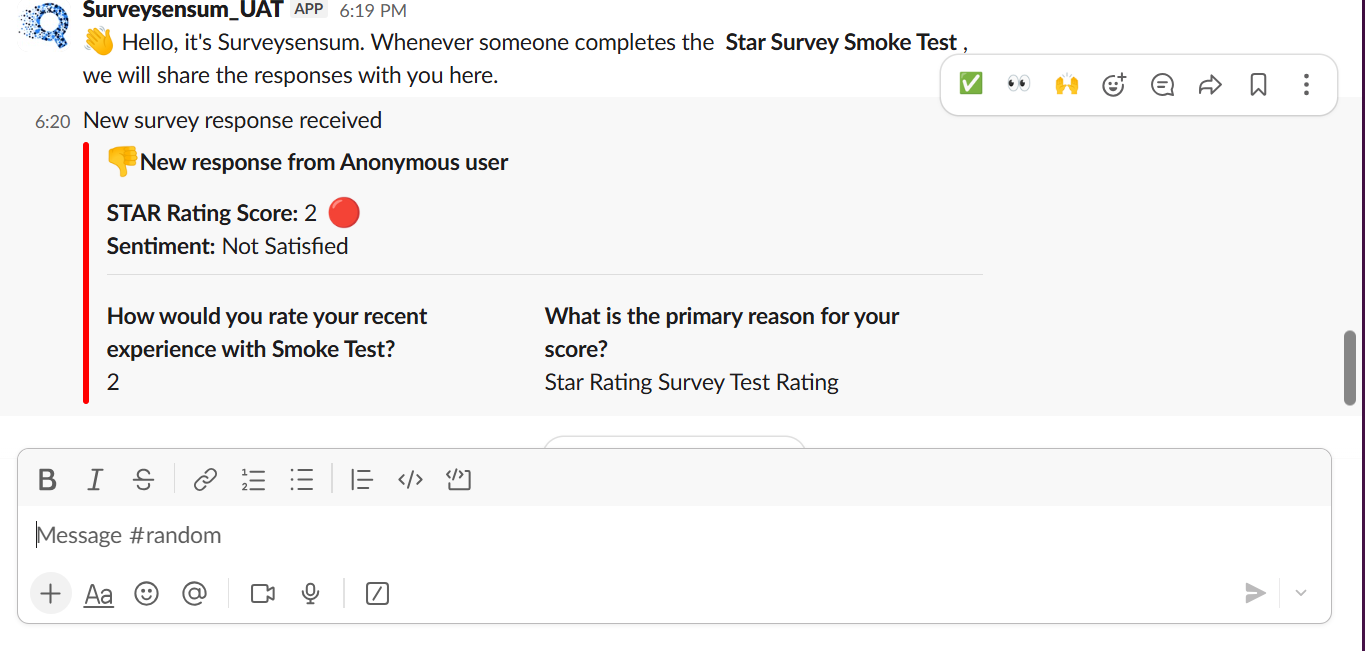Hide formatting toolbar with Aa button
This screenshot has width=1365, height=651.
98,595
